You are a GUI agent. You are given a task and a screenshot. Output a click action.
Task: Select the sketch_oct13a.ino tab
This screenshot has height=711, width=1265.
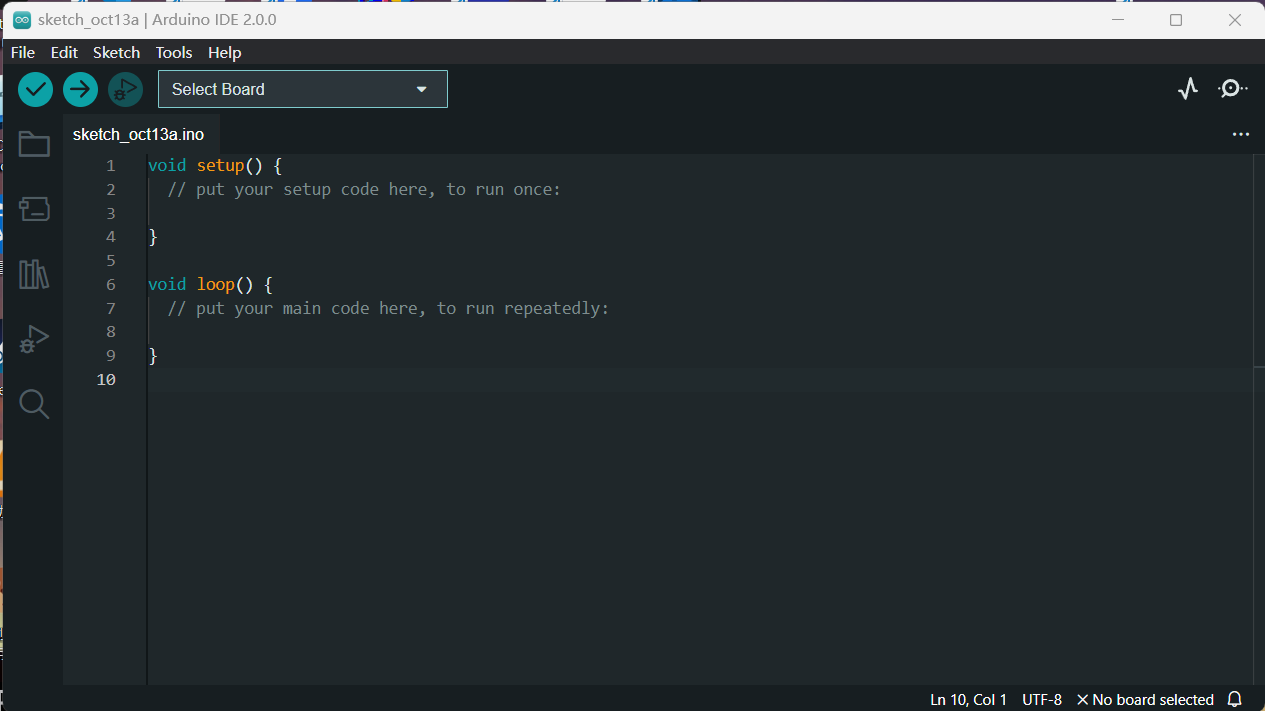tap(139, 134)
